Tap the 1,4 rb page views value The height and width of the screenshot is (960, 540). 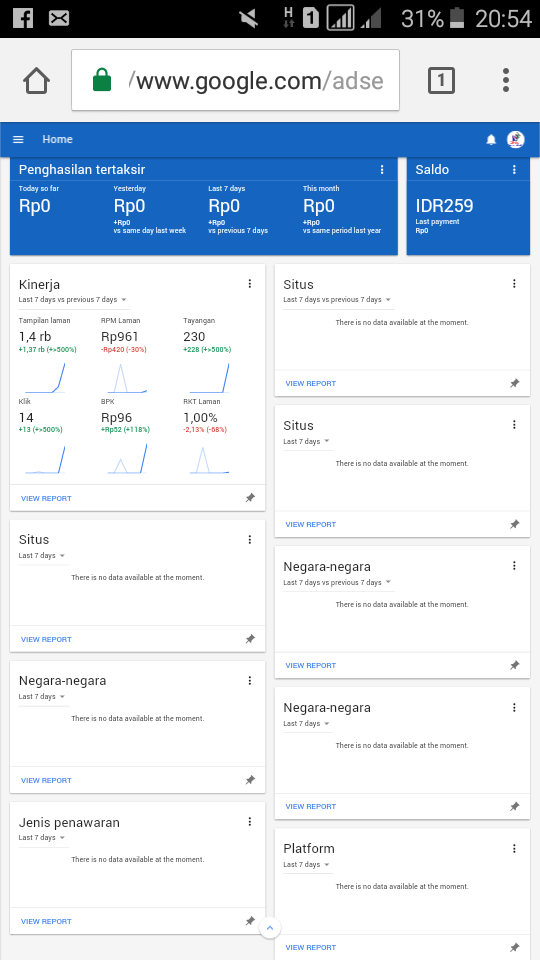pos(35,337)
